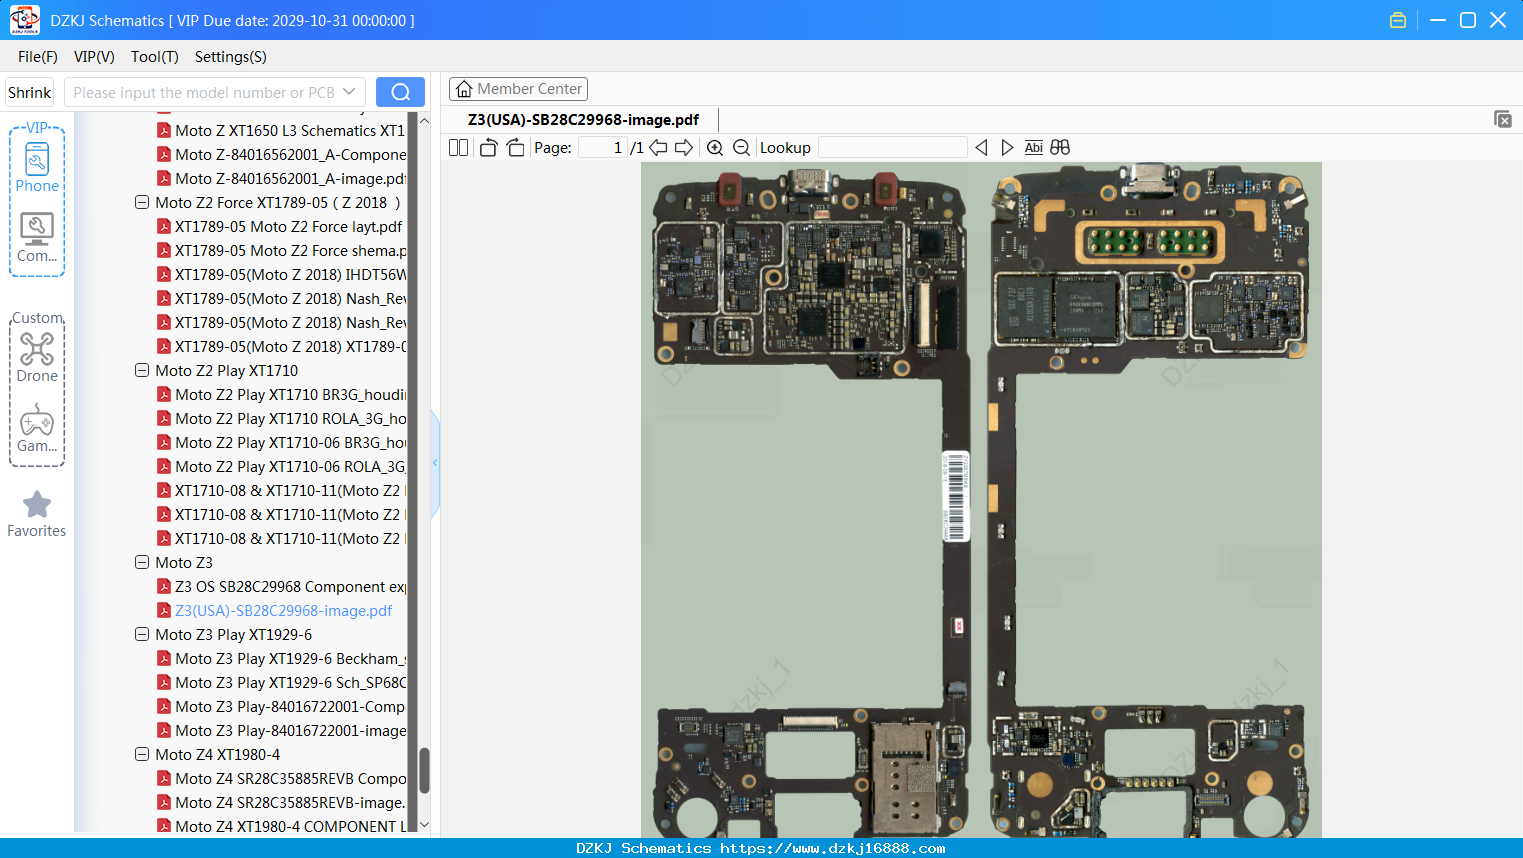Click the Member Center home icon

464,89
